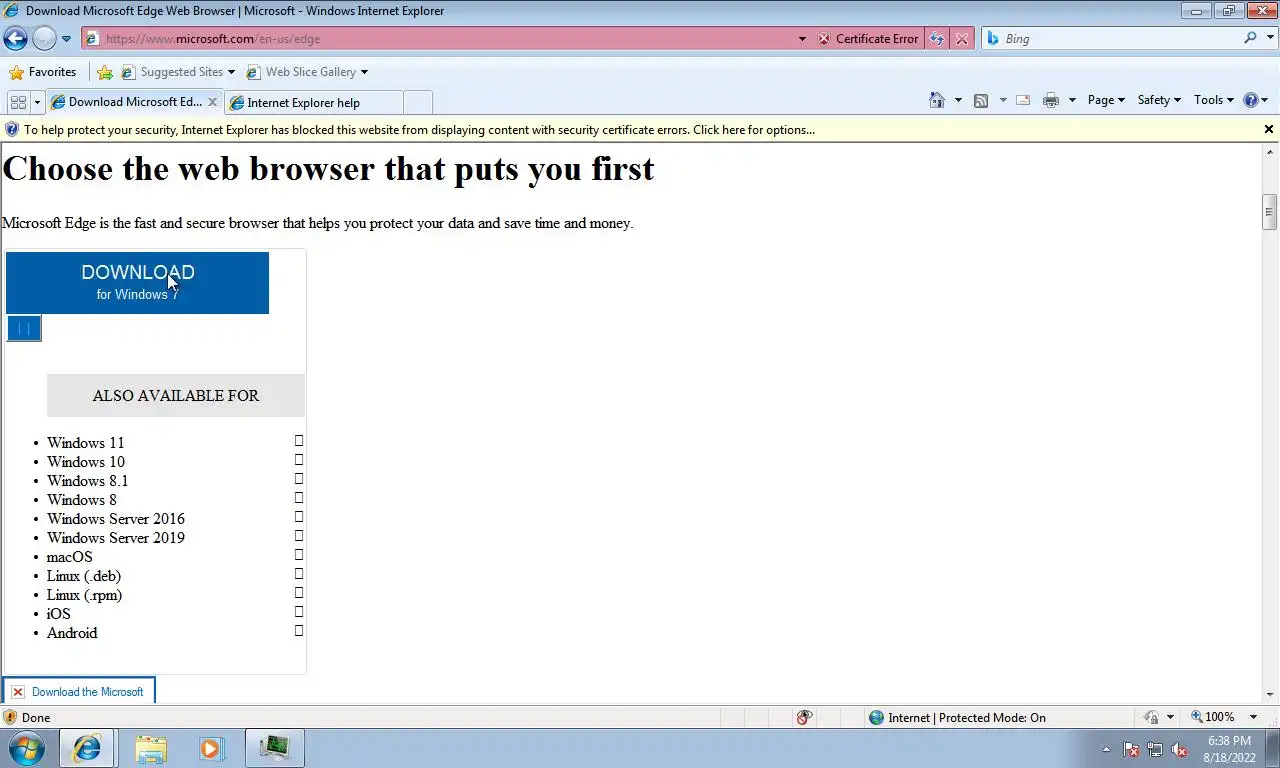Open the address bar autocomplete dropdown

[x=802, y=39]
